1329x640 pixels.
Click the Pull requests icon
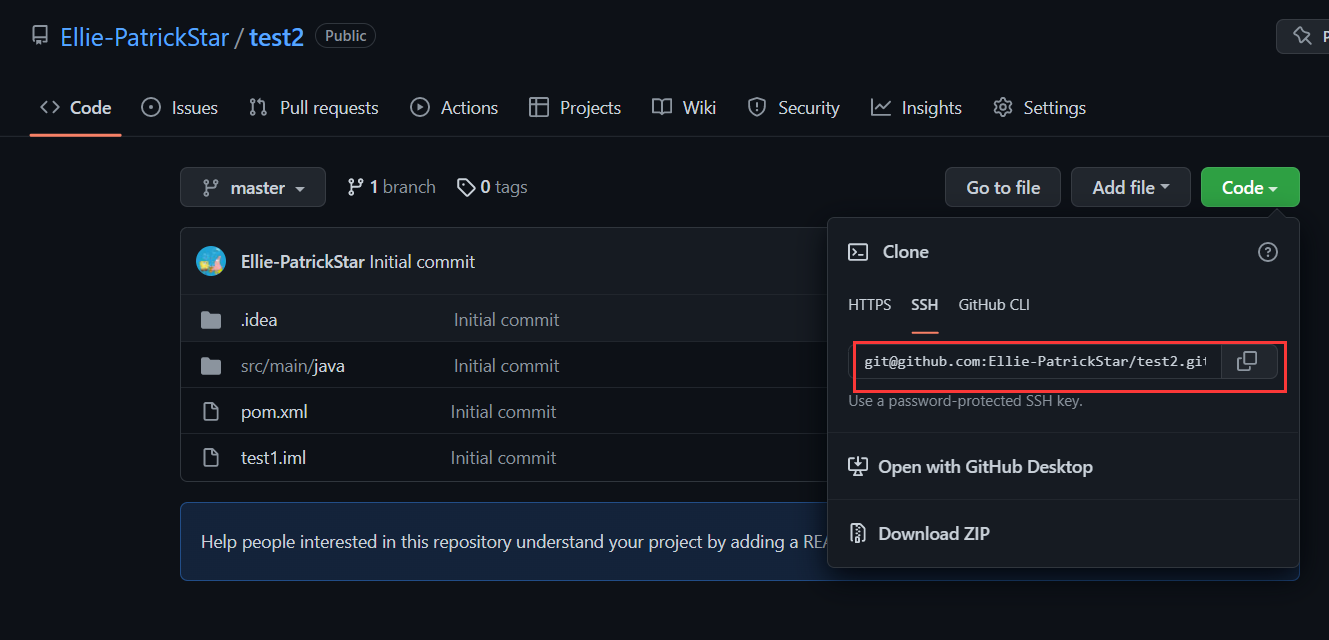tap(258, 107)
